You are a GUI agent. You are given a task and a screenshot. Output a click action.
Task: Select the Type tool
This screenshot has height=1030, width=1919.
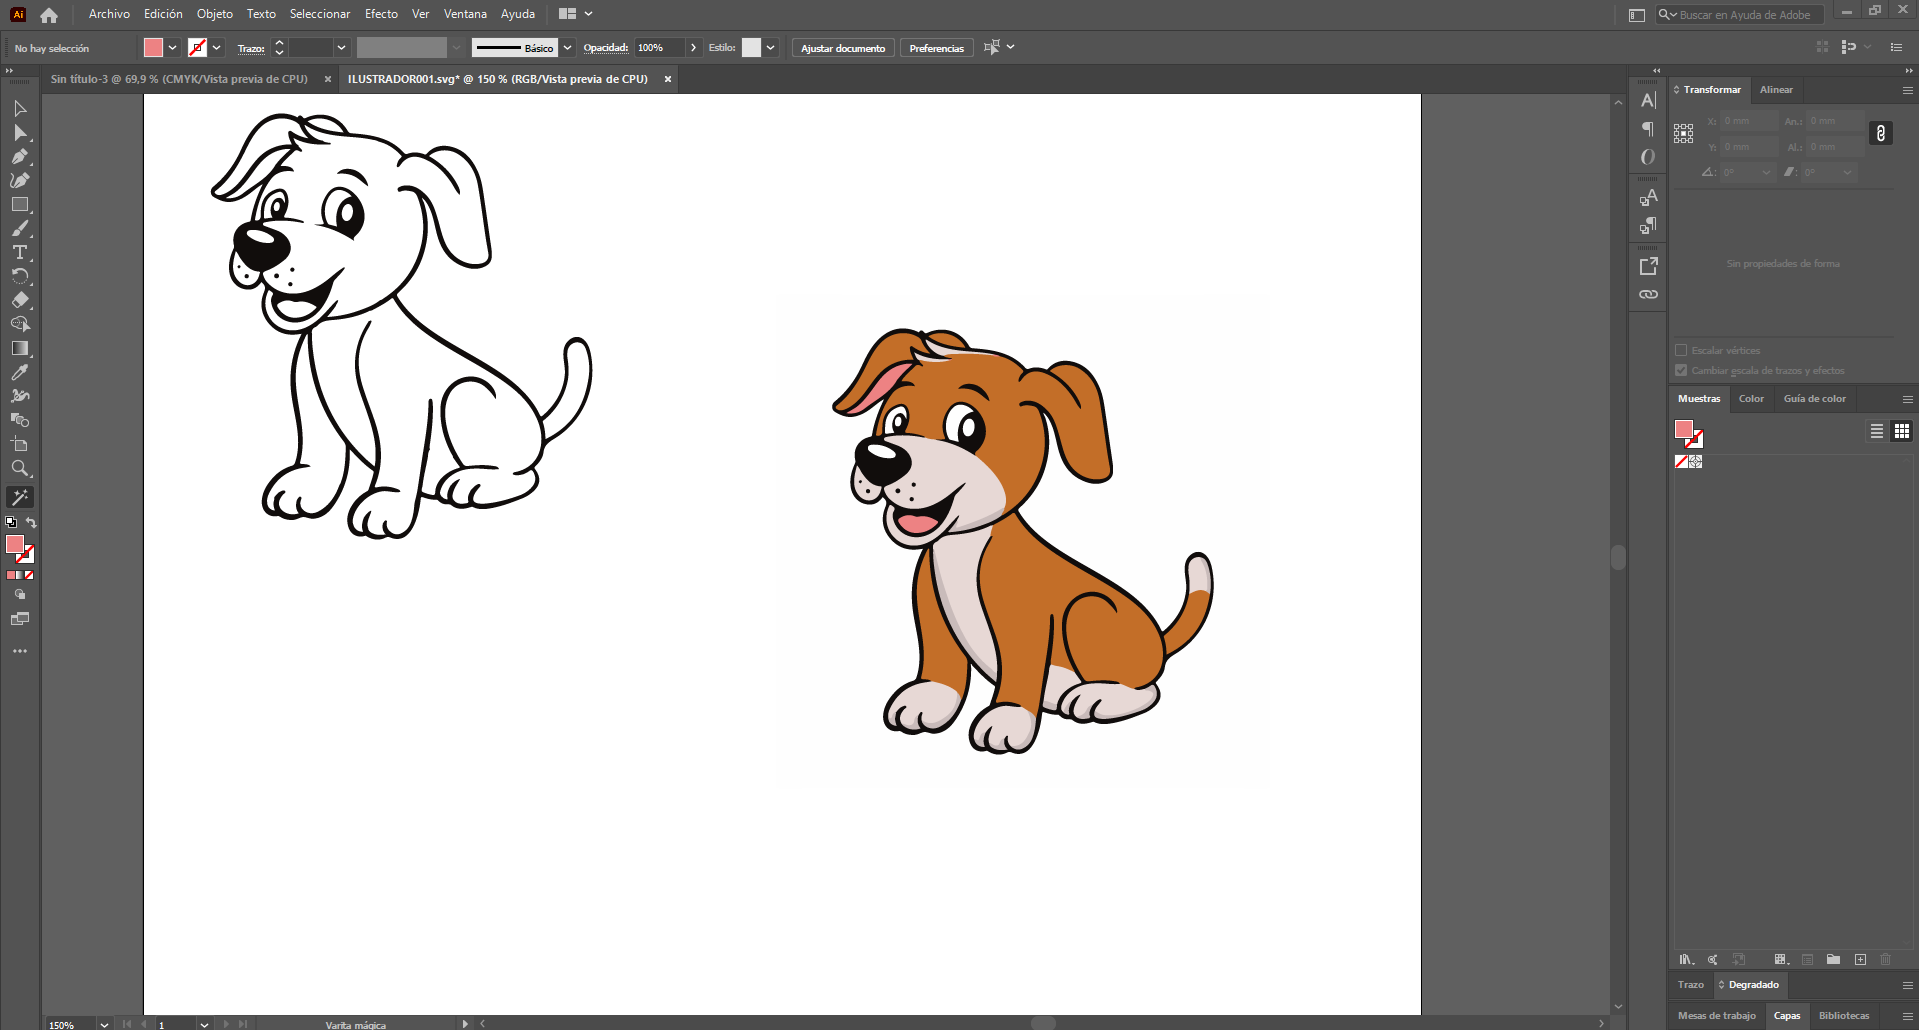coord(19,253)
